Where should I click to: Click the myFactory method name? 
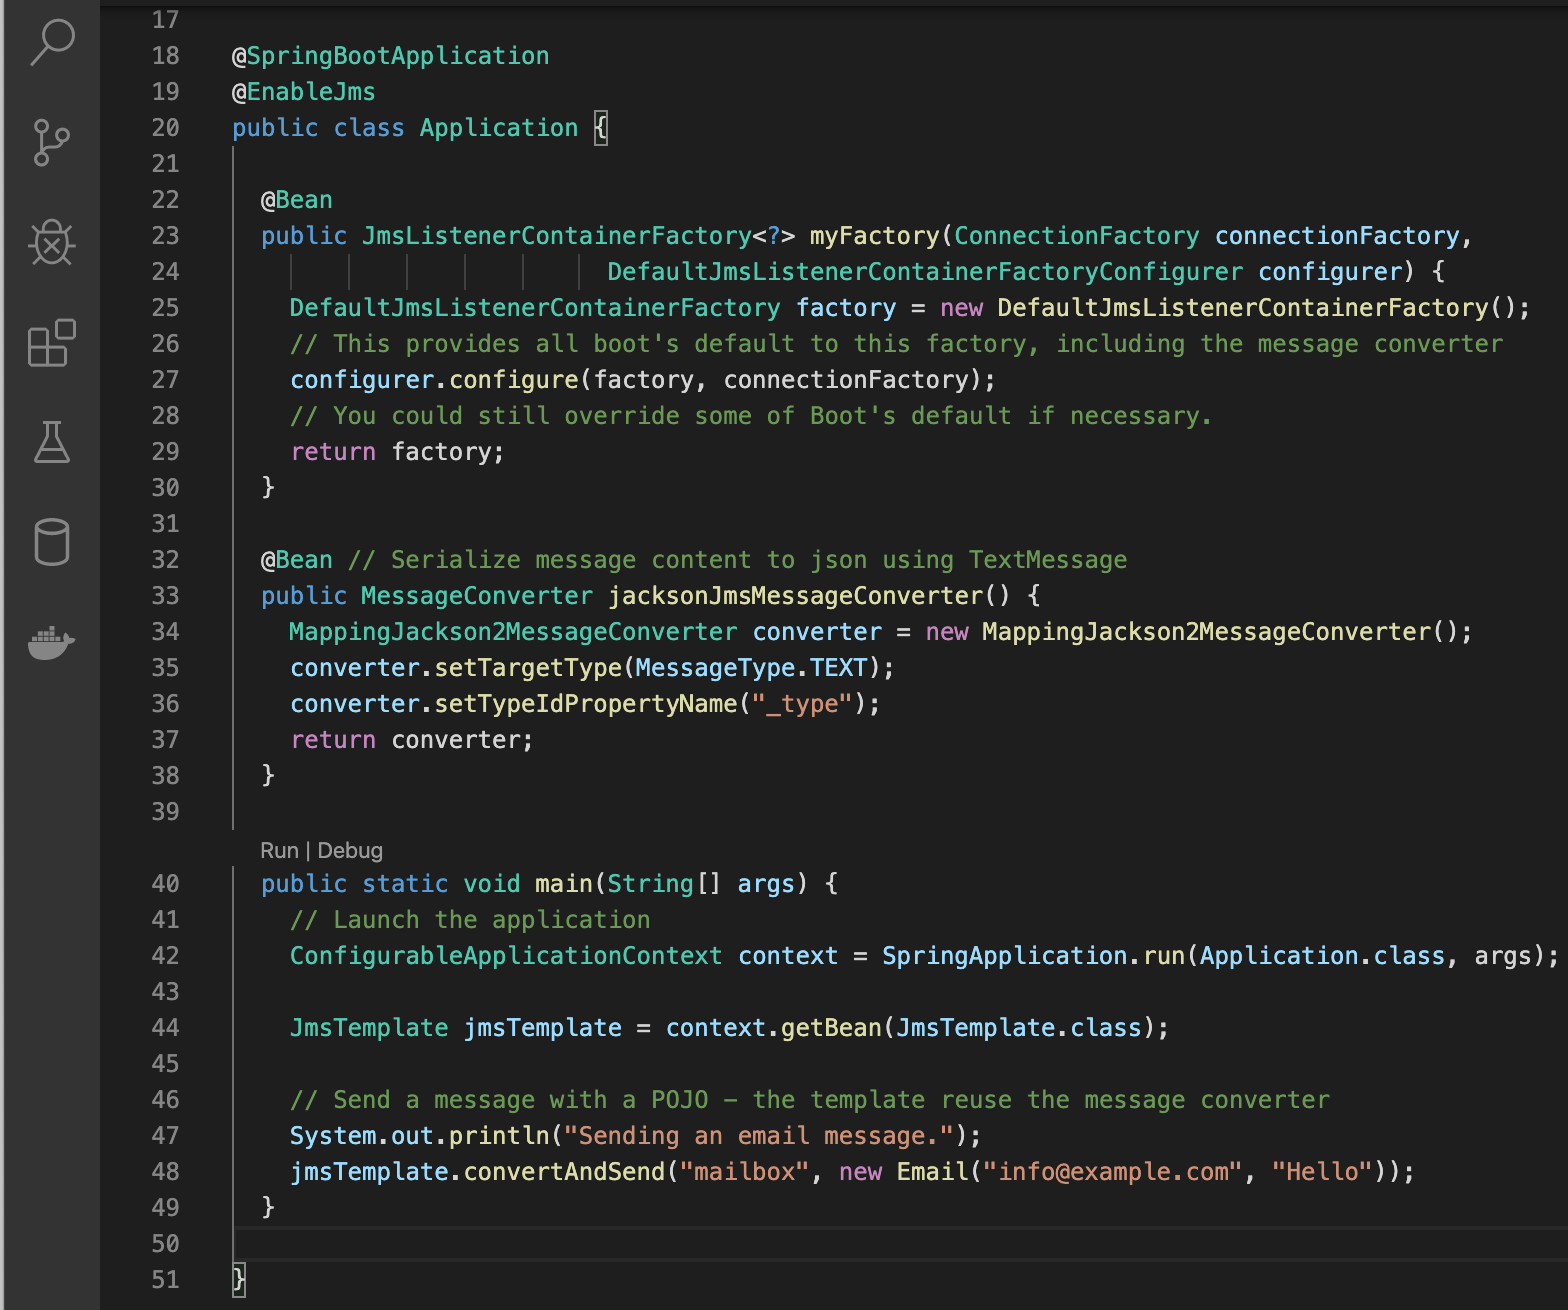point(875,236)
